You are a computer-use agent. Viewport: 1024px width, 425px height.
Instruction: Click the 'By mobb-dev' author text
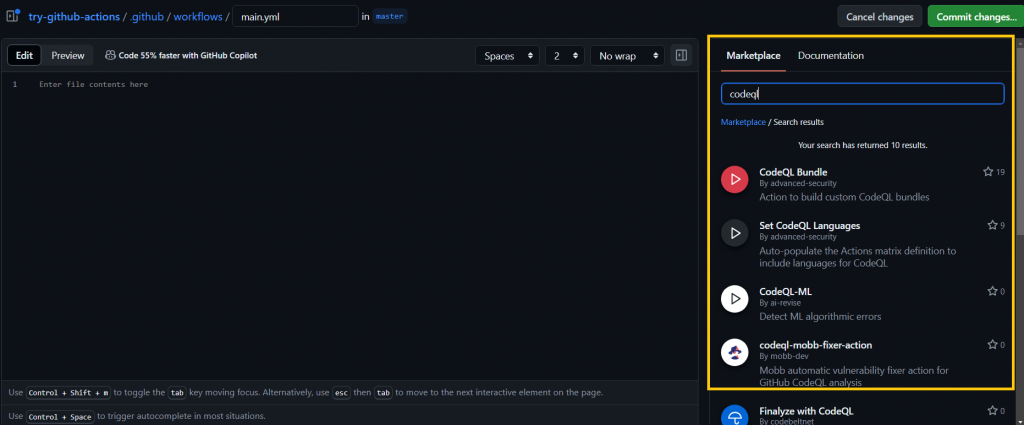coord(783,356)
